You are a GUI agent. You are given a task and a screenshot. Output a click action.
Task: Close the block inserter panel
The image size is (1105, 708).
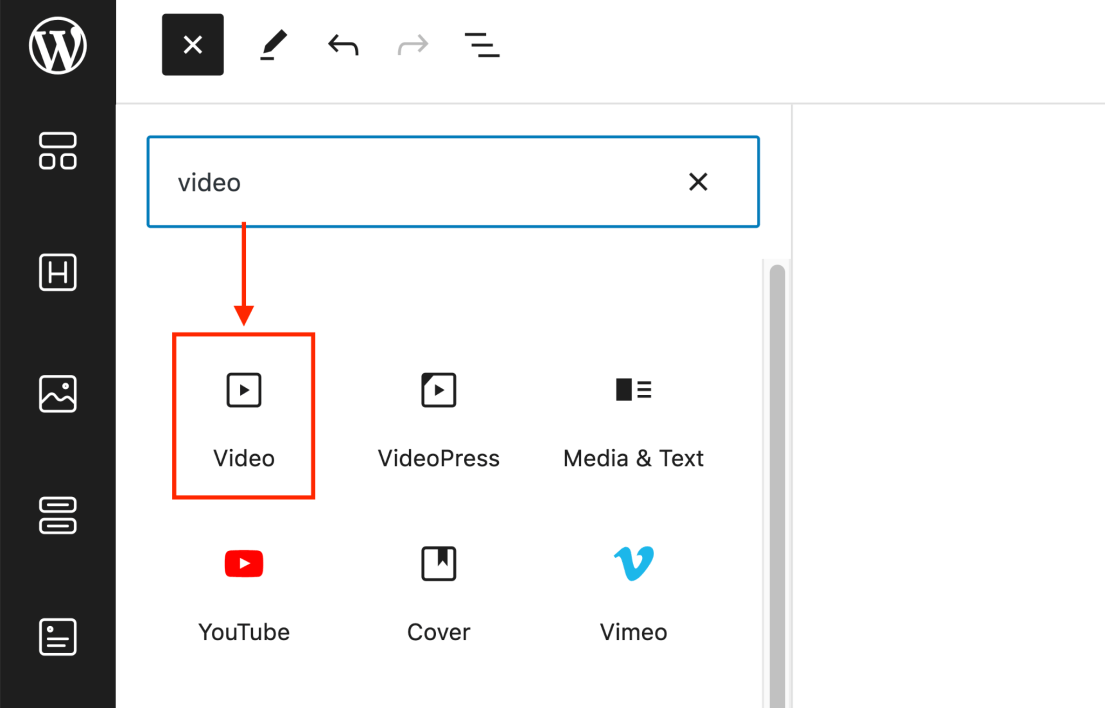tap(192, 45)
